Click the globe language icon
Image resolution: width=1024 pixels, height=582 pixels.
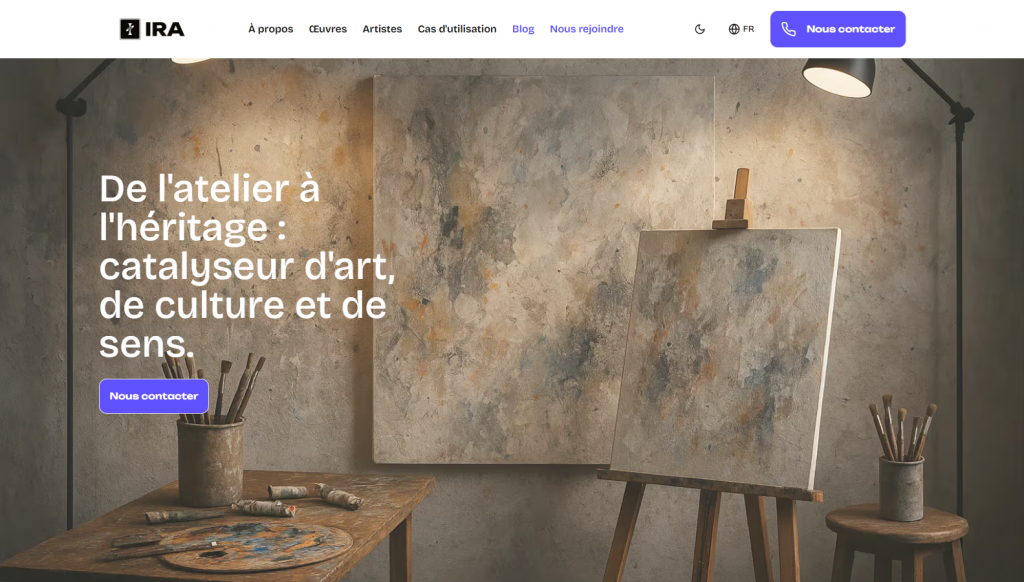coord(734,29)
